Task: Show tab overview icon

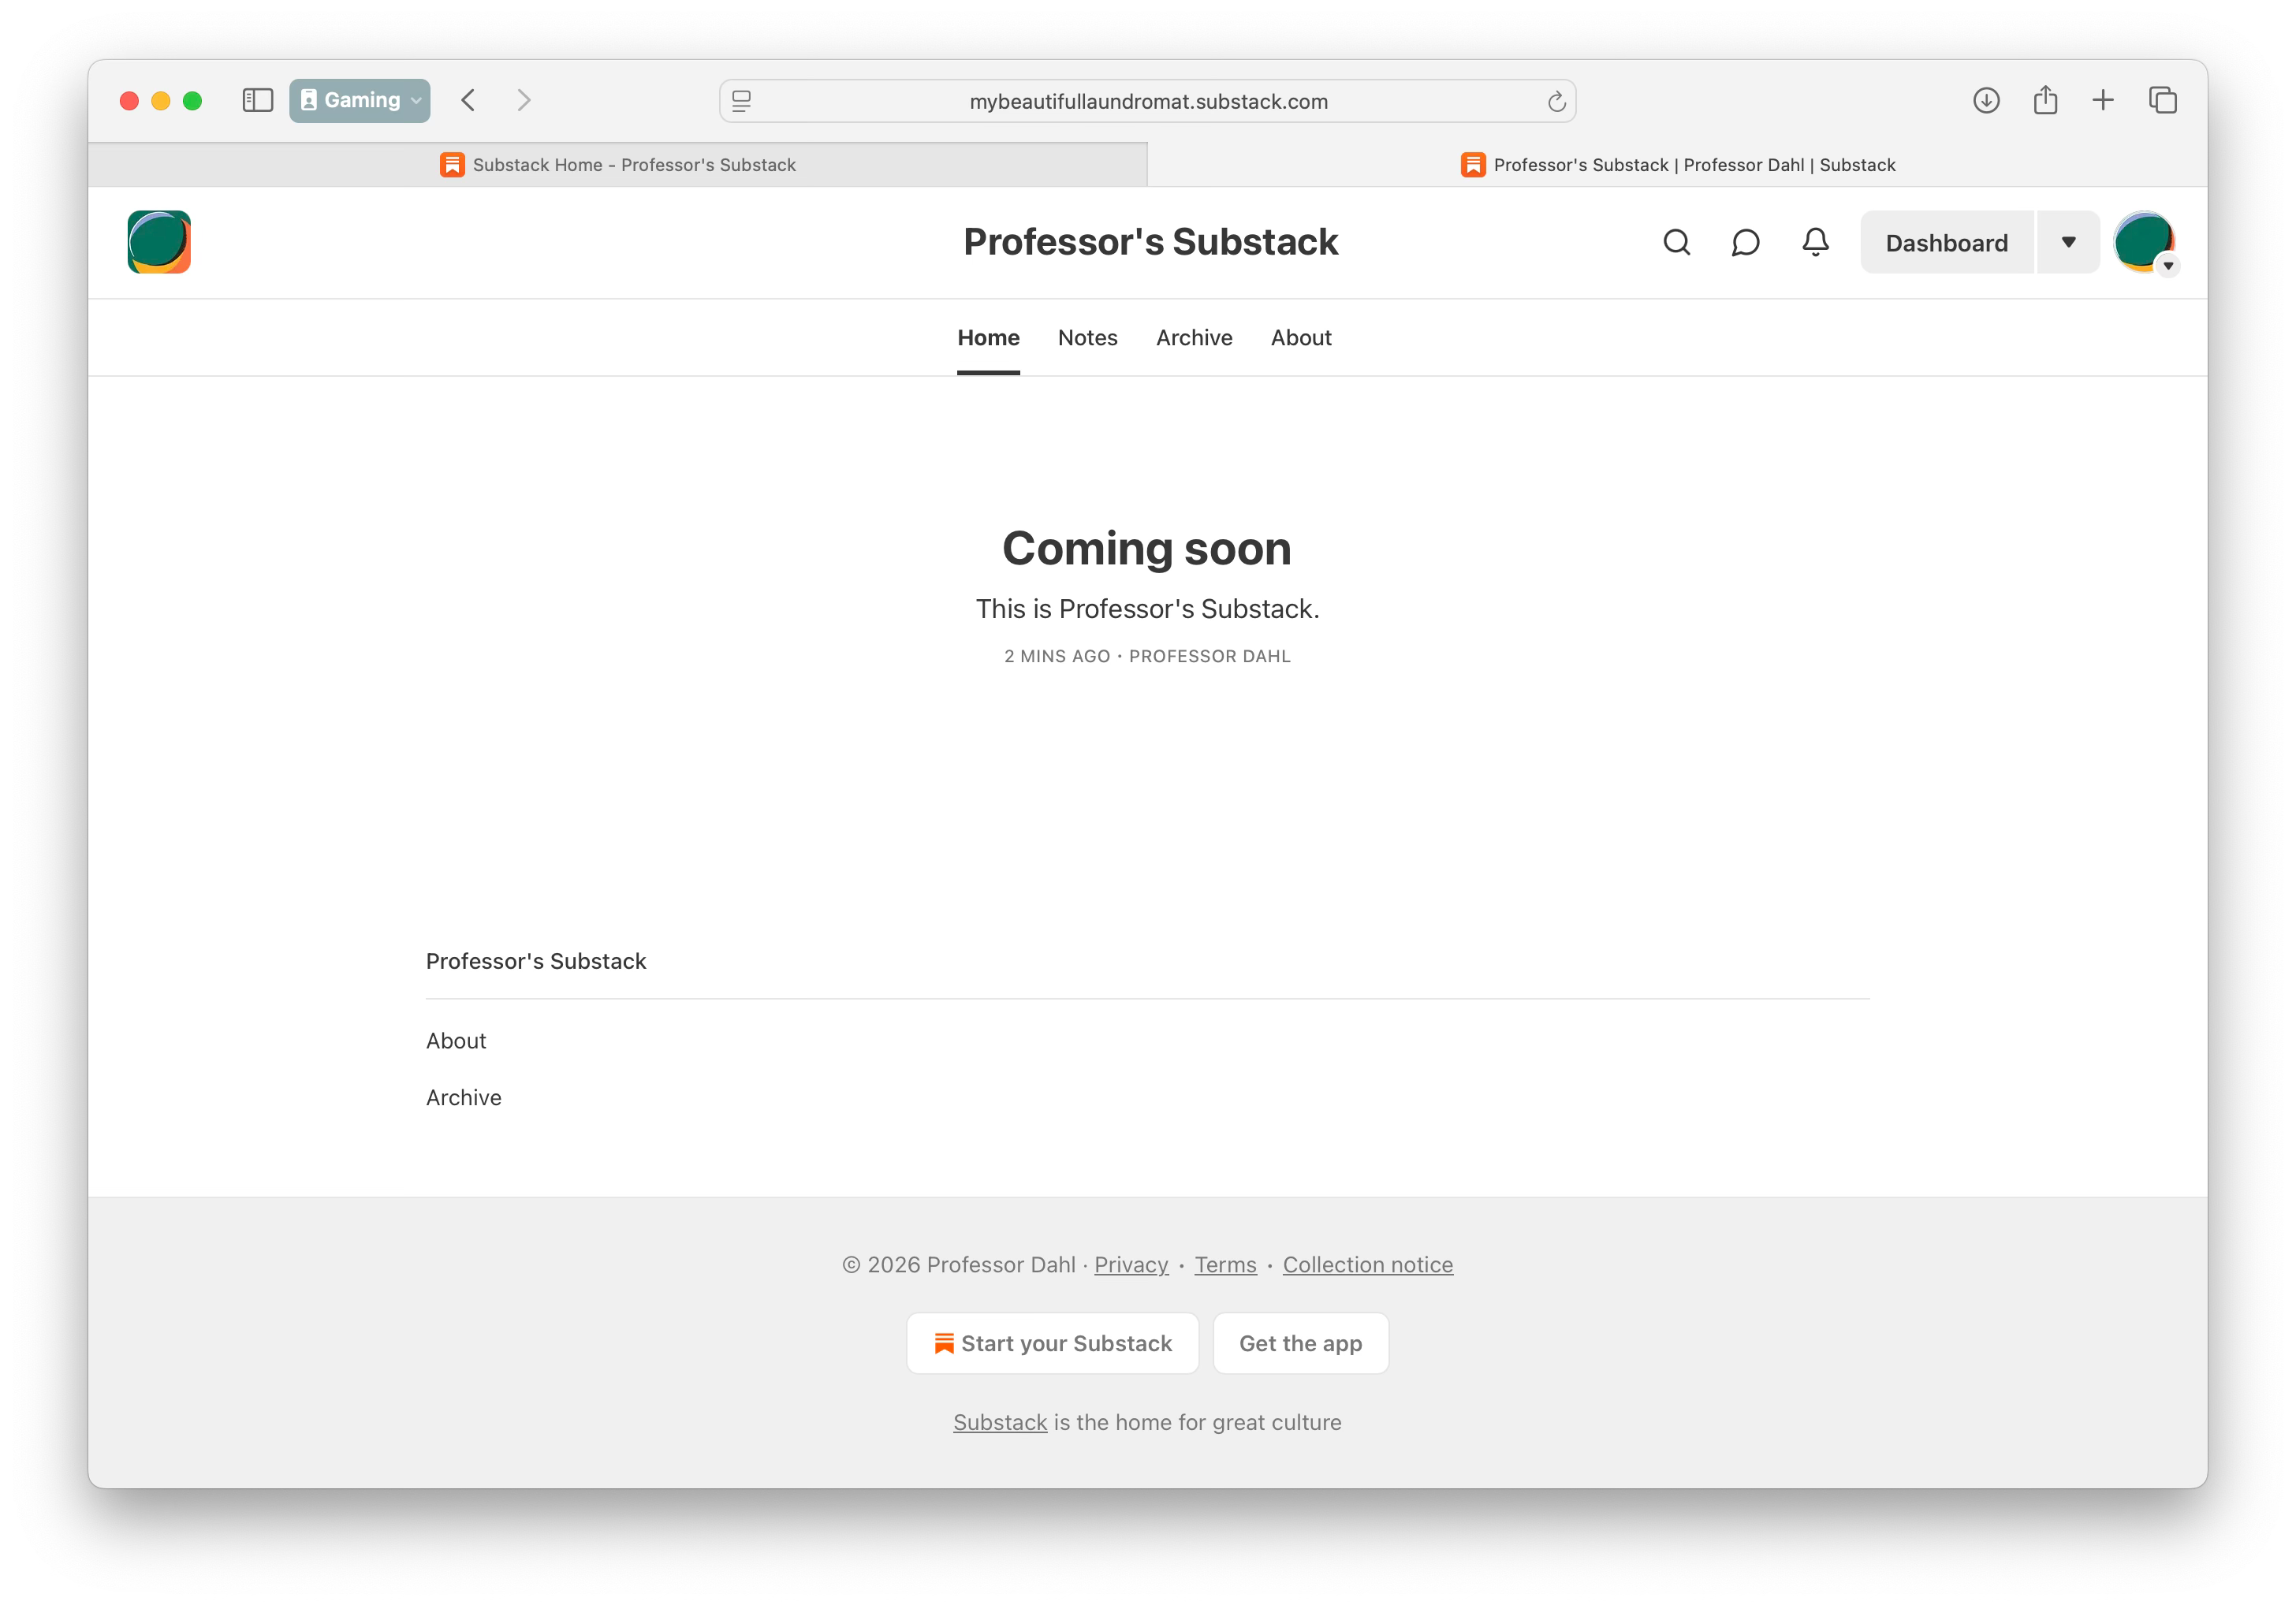Action: point(2162,100)
